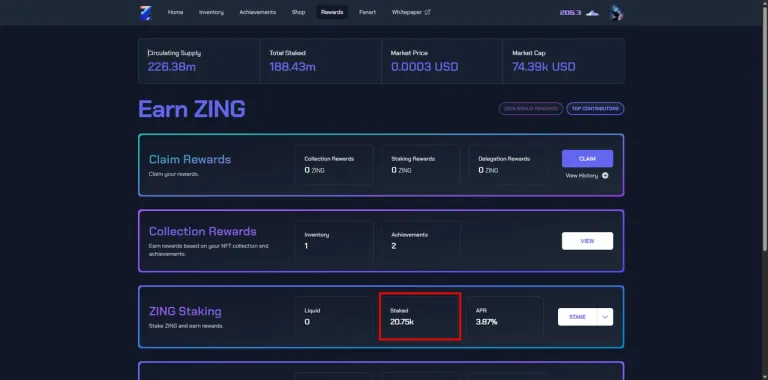Open the Top Contributors pill button
The image size is (768, 380).
[595, 109]
